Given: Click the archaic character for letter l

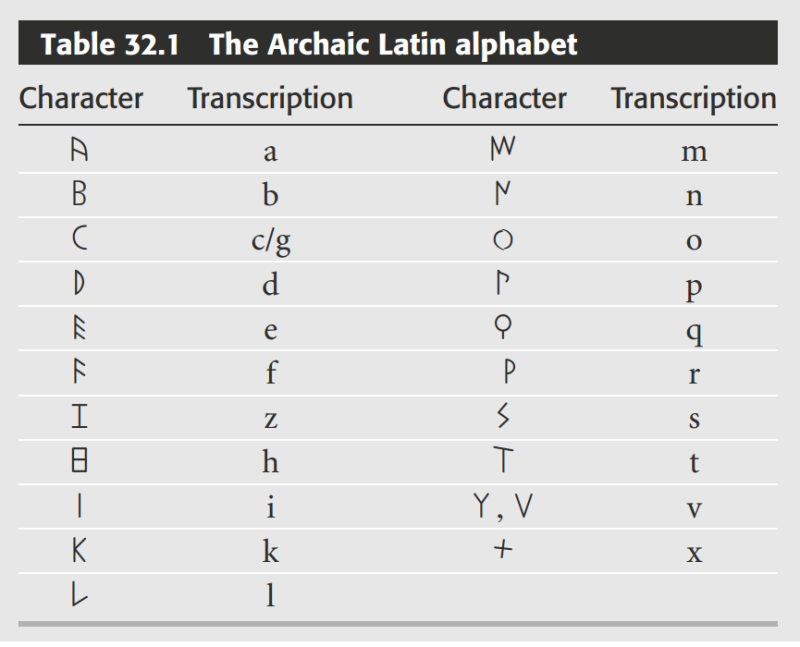Looking at the screenshot, I should pos(80,595).
